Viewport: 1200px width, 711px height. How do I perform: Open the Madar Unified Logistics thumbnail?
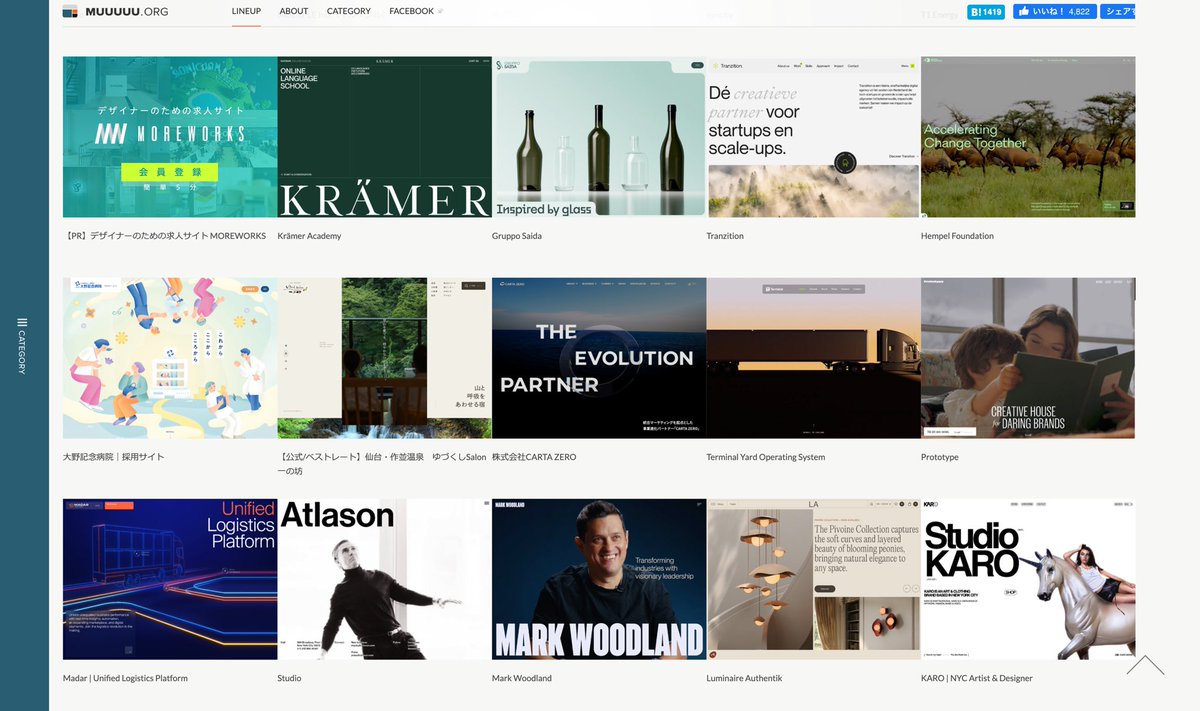pos(170,579)
